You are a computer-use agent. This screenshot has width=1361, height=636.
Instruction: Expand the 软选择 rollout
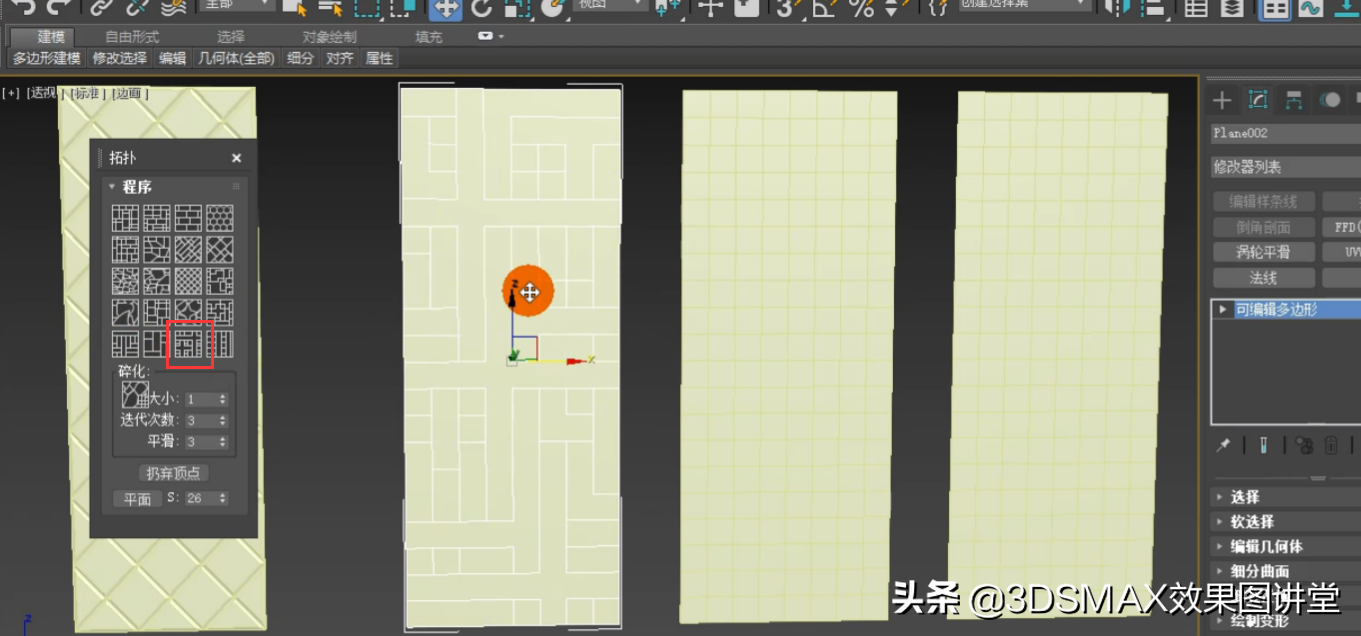click(1286, 522)
